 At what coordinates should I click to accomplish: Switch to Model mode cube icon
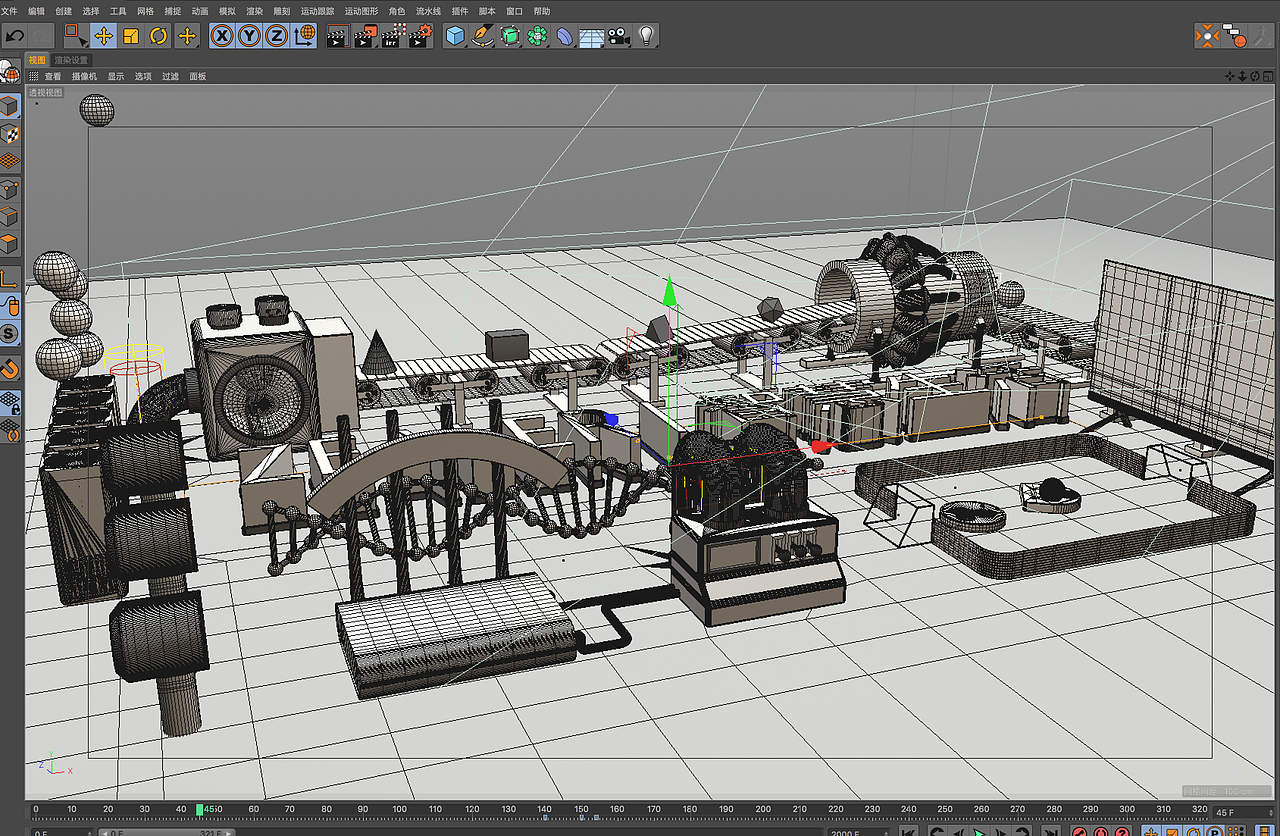pos(10,106)
